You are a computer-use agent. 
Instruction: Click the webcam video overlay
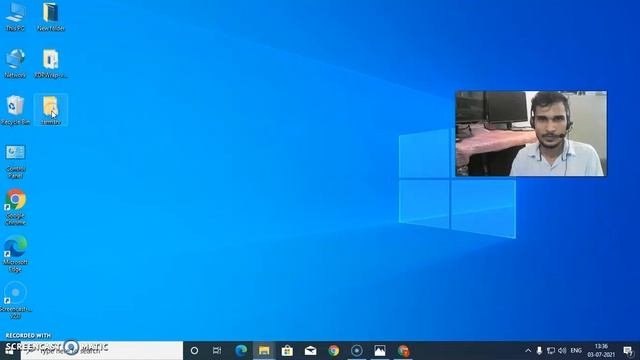click(531, 133)
